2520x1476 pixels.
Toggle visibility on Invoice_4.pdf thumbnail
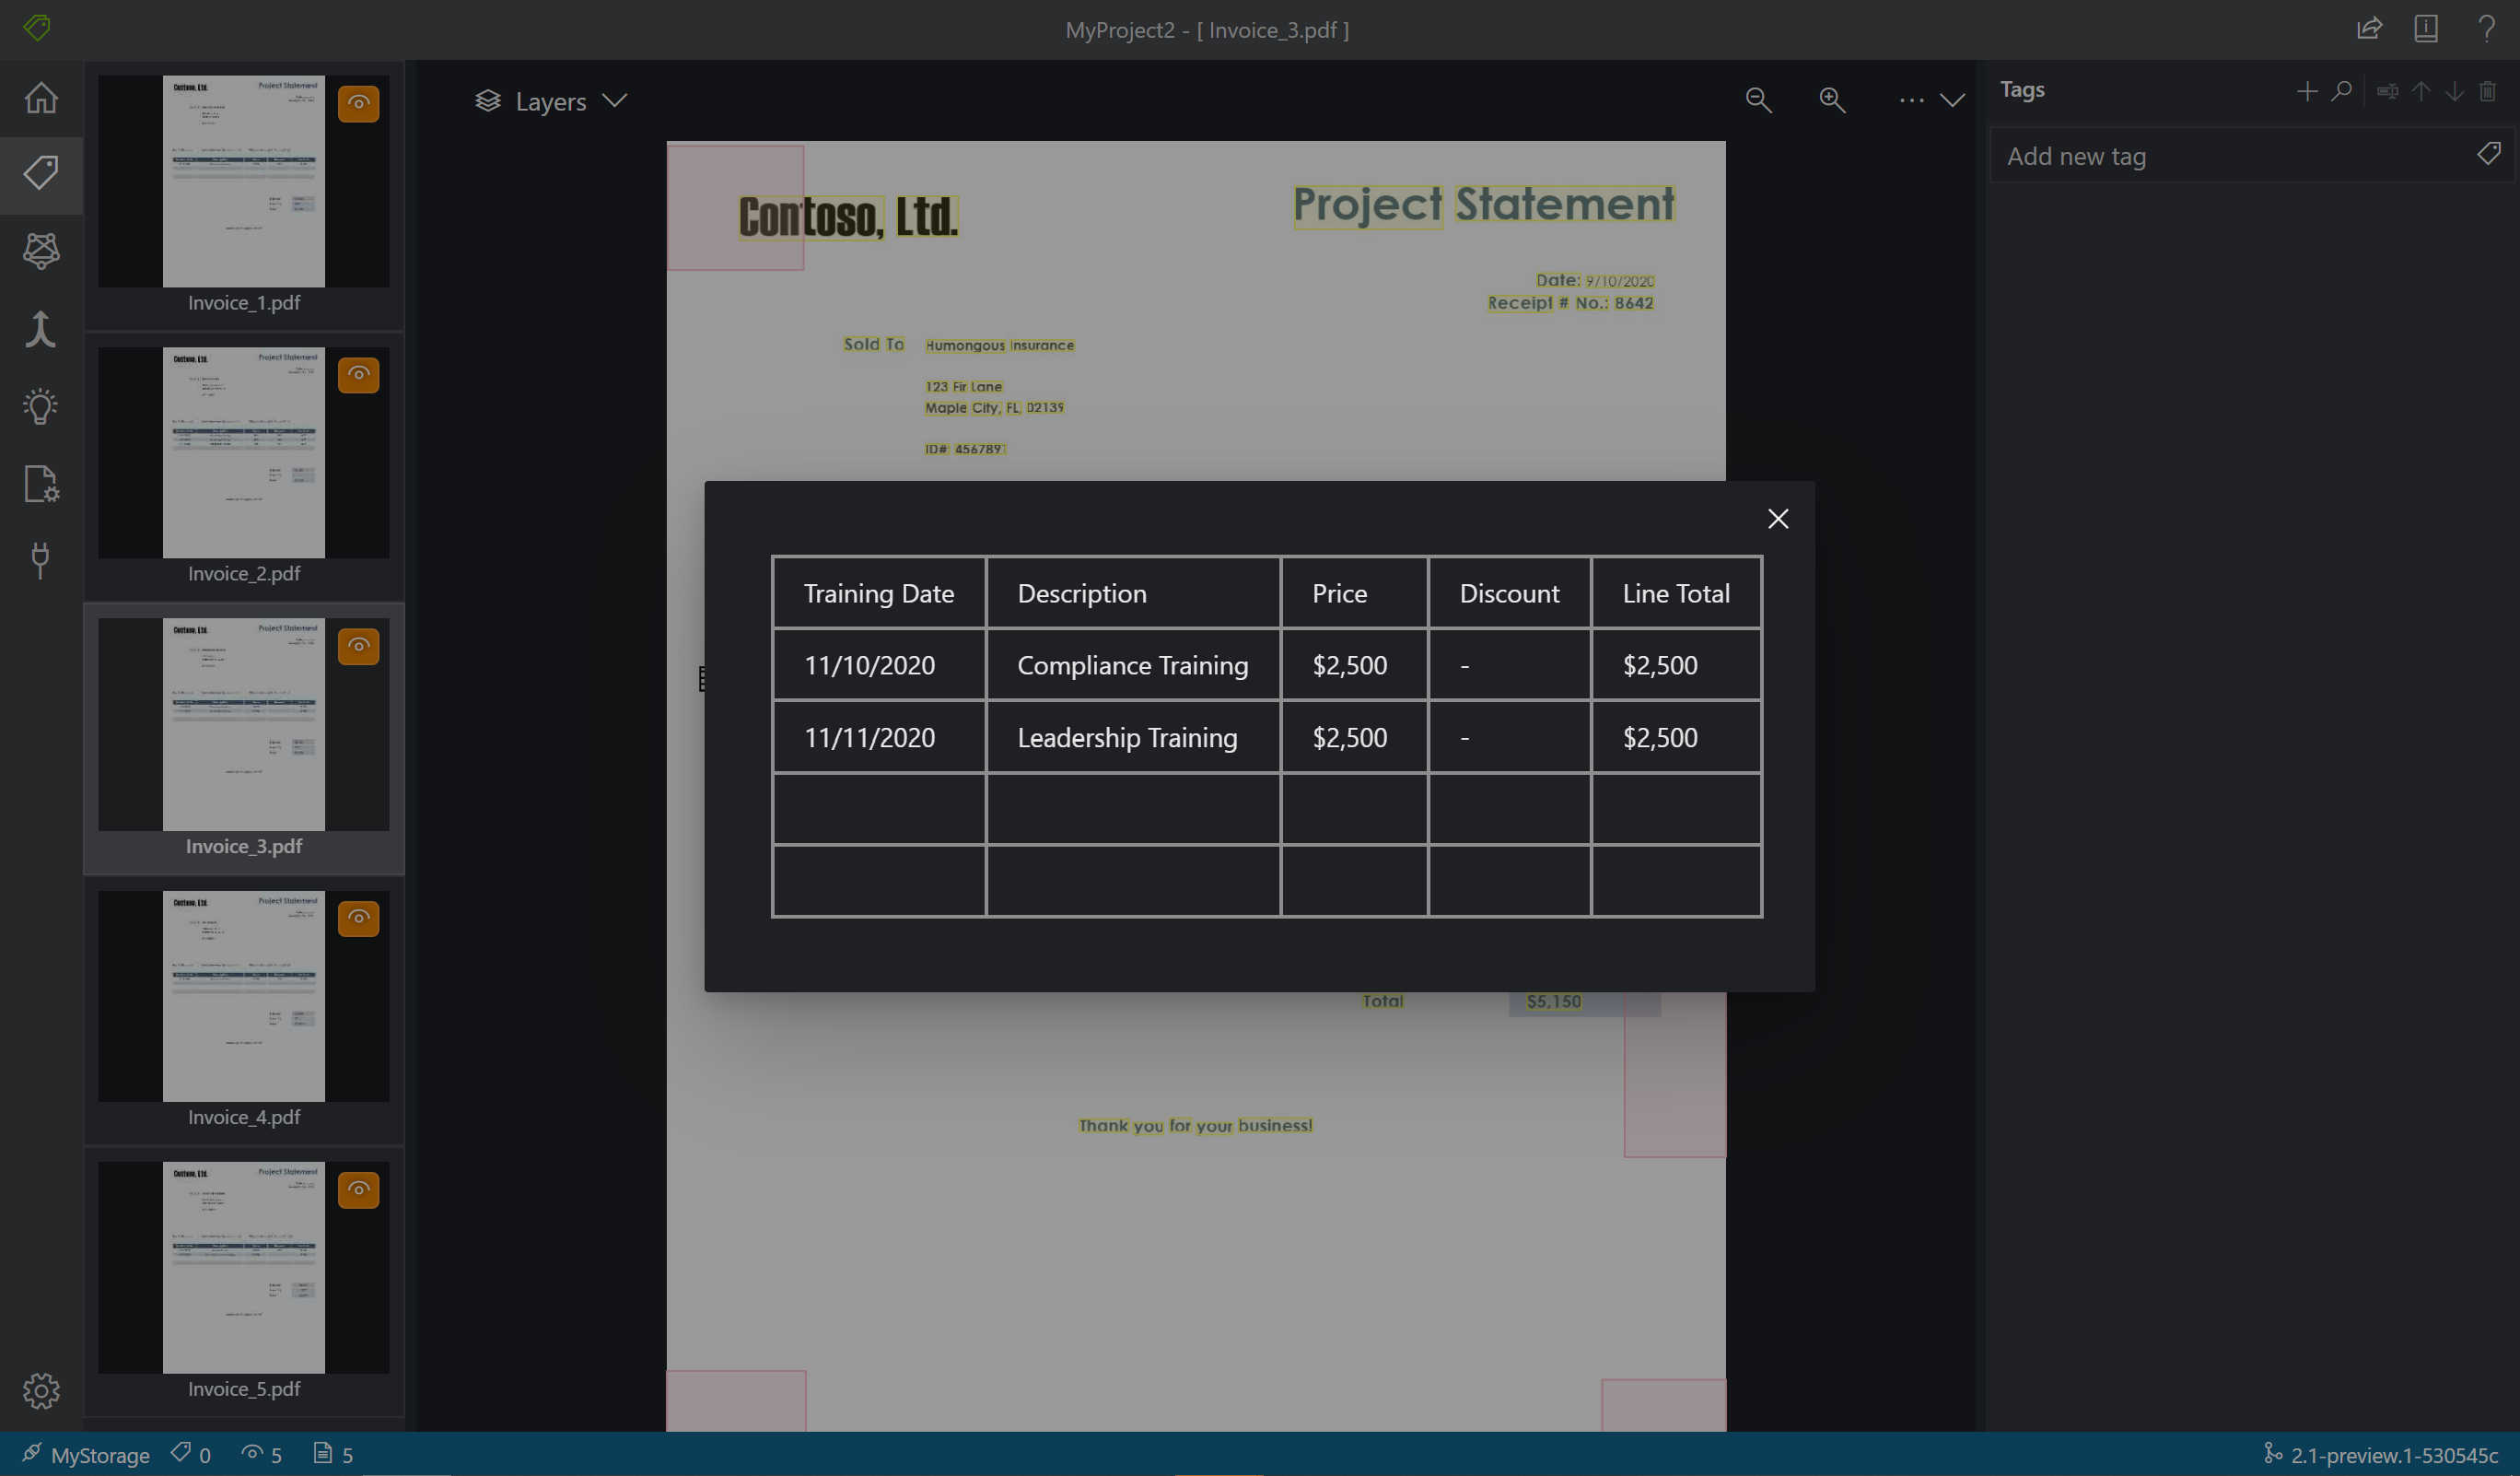pyautogui.click(x=358, y=918)
